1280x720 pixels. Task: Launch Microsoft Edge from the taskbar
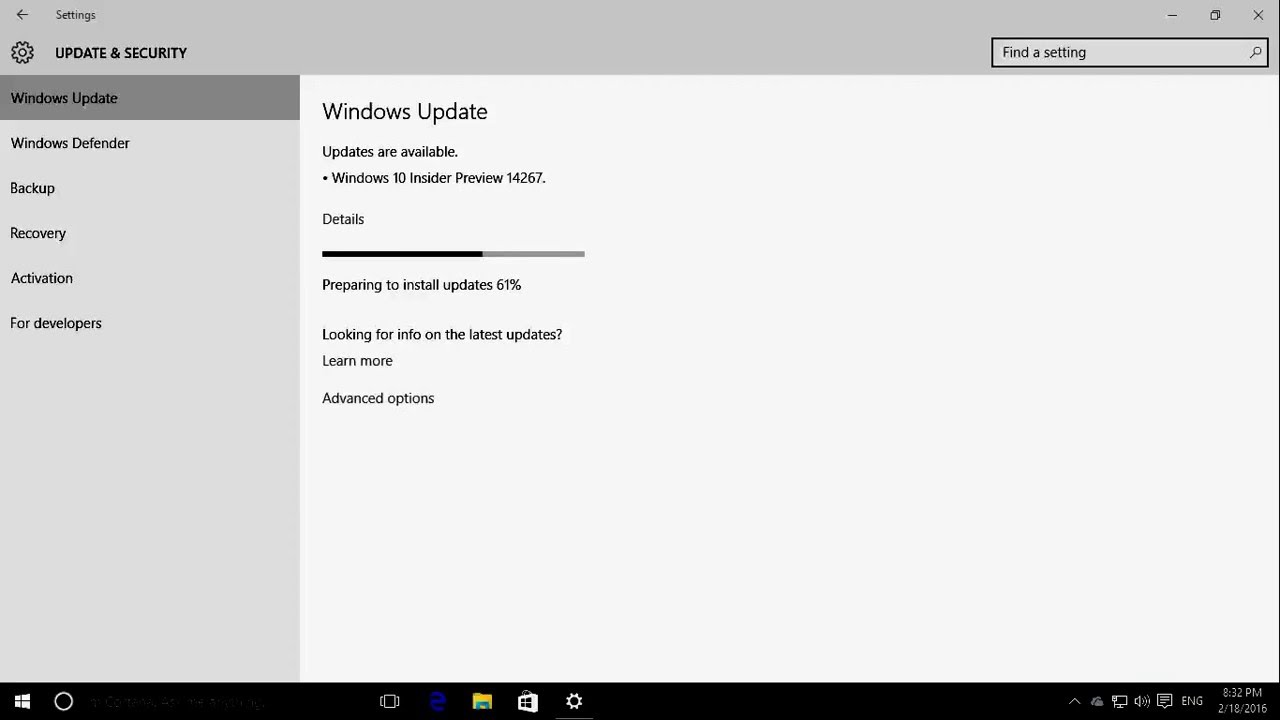(x=437, y=701)
